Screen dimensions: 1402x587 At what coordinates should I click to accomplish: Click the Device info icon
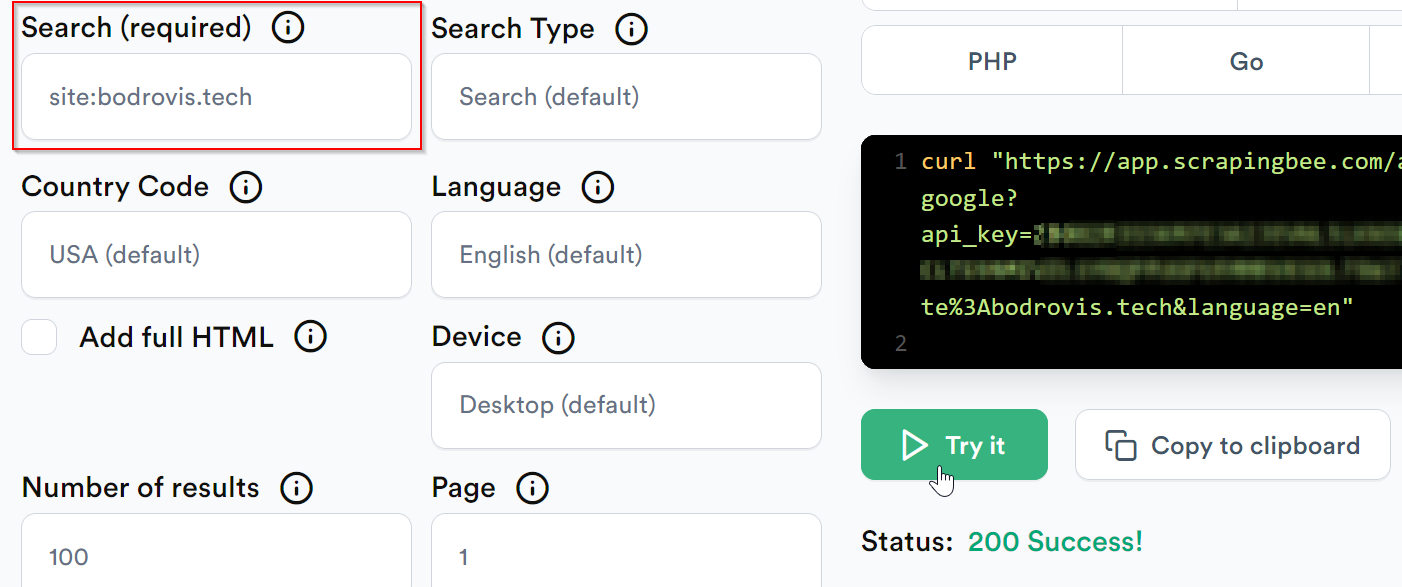(x=559, y=337)
